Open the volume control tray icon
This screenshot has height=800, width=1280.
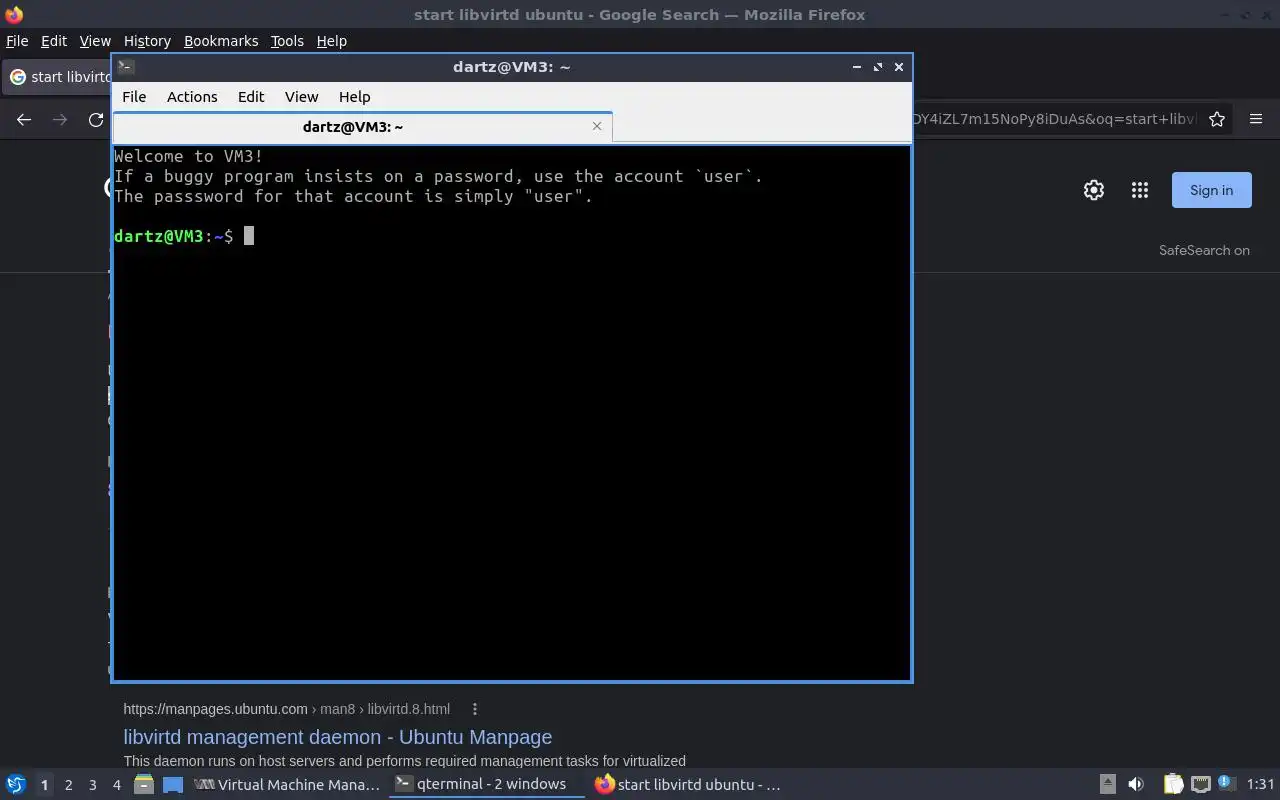click(x=1136, y=784)
